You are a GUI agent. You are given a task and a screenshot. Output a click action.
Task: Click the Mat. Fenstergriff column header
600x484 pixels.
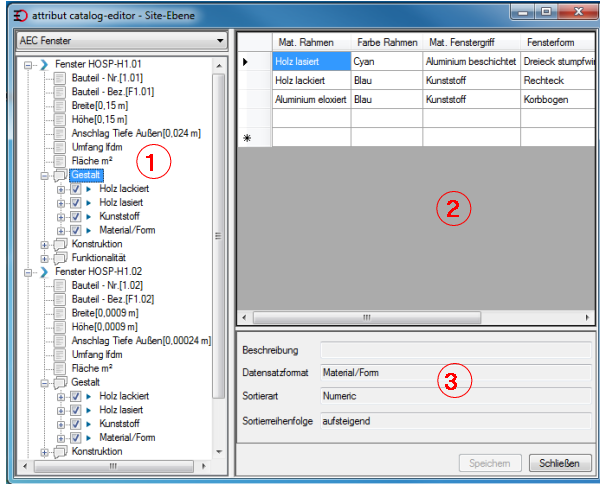(x=471, y=42)
